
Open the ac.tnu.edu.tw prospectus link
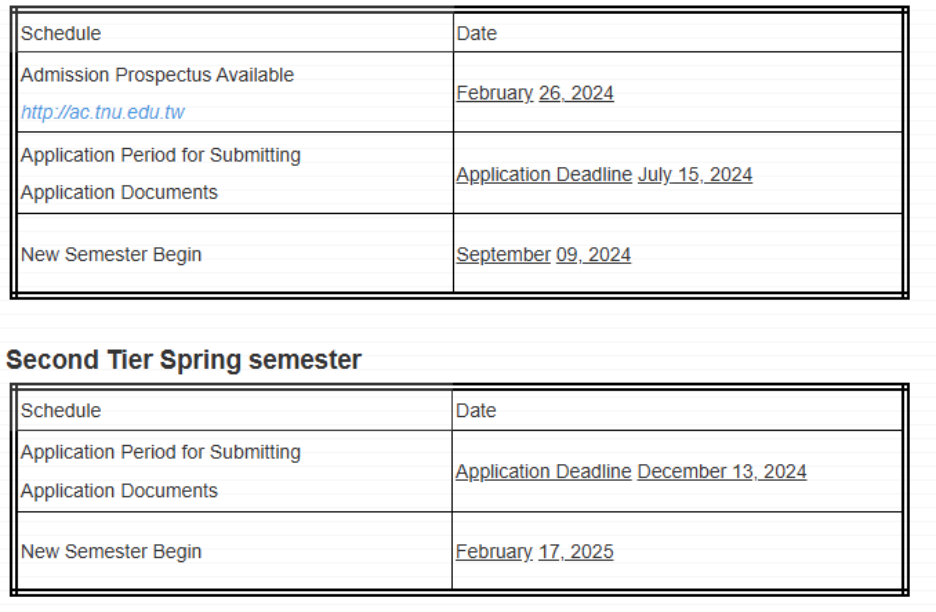102,112
